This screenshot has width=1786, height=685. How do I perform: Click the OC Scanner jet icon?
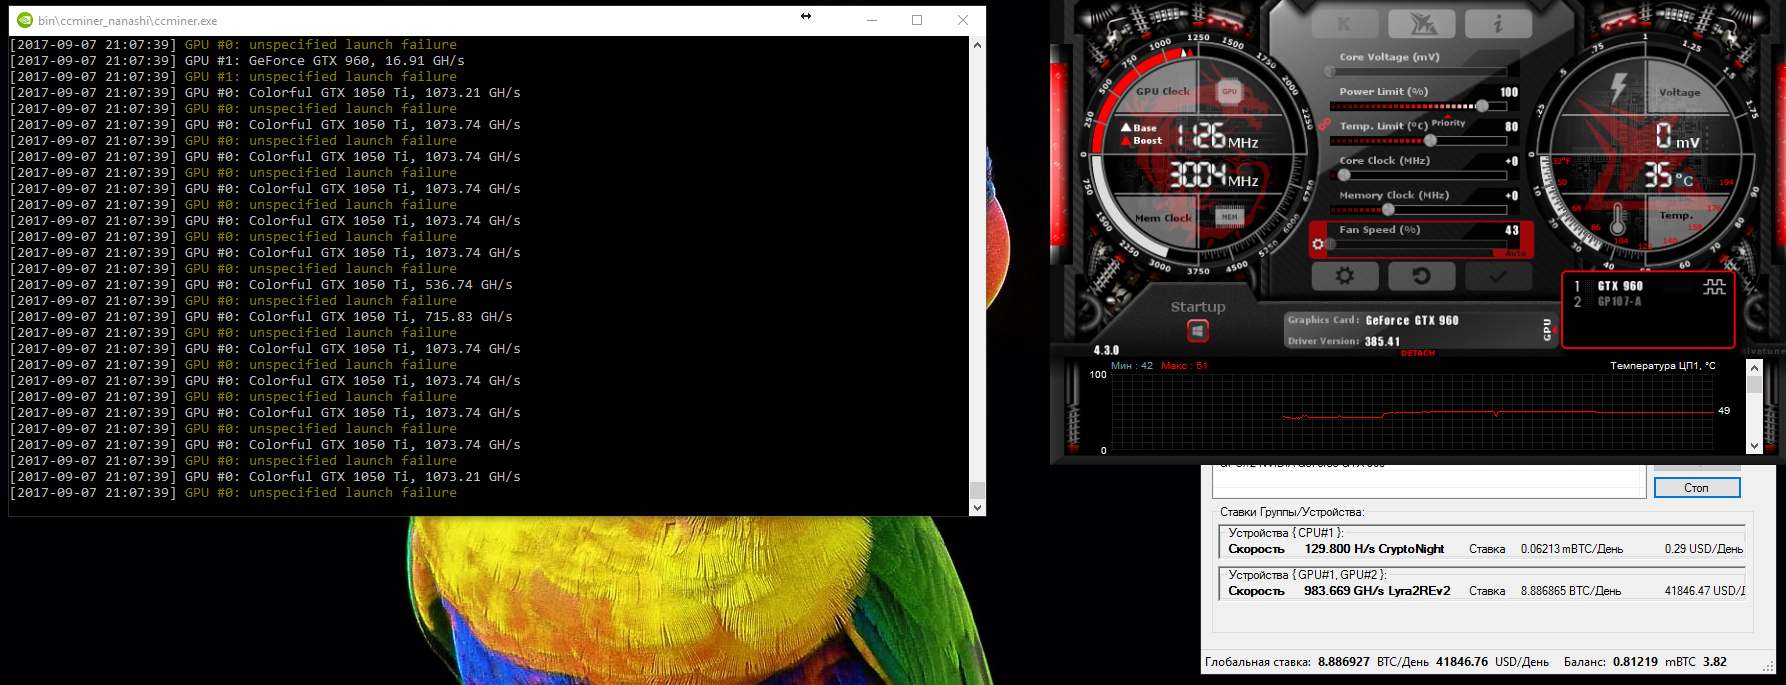[1421, 25]
